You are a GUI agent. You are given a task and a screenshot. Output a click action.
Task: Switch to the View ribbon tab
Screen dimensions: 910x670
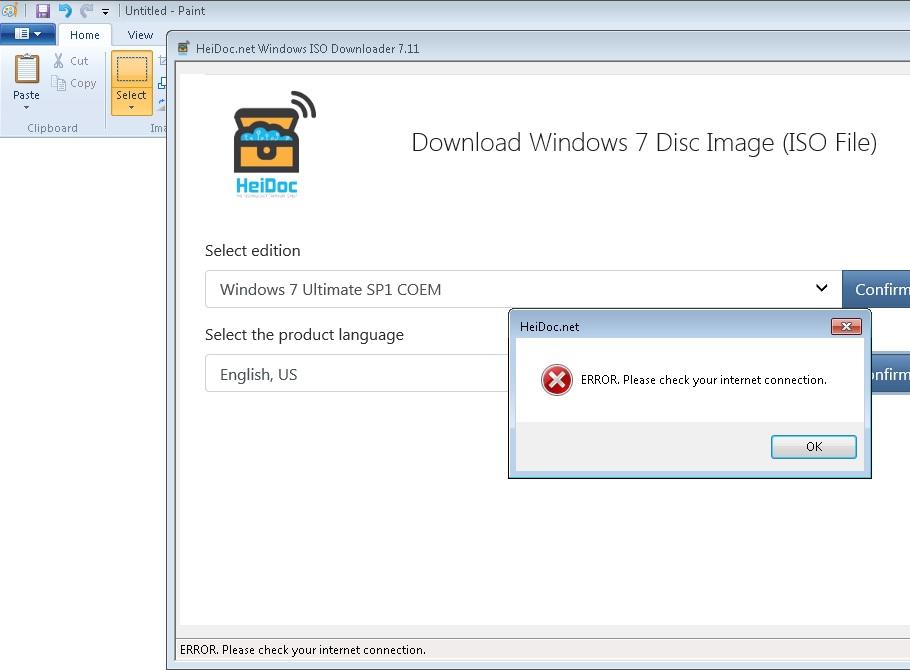pos(140,35)
